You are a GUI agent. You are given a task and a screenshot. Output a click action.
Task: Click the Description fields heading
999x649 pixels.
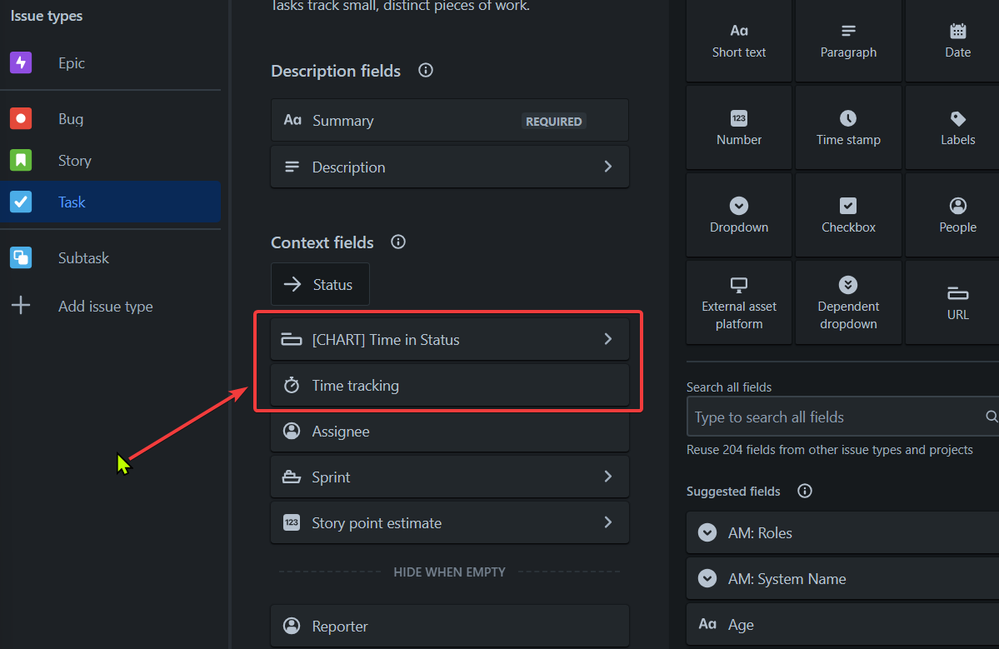(x=336, y=71)
